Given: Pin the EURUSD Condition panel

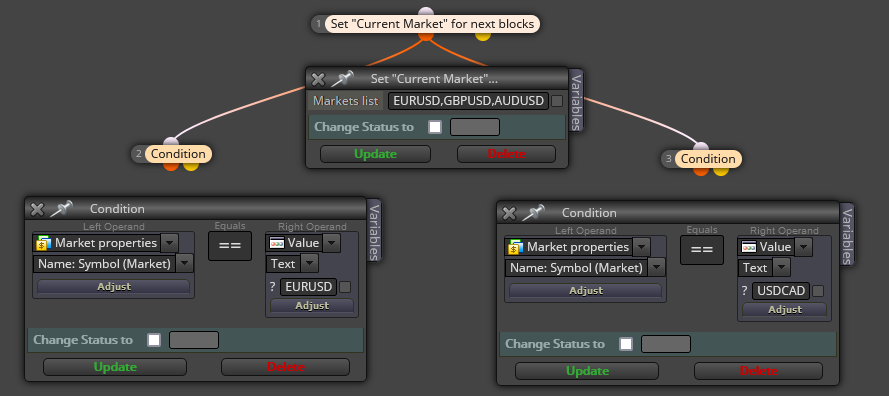Looking at the screenshot, I should [61, 209].
